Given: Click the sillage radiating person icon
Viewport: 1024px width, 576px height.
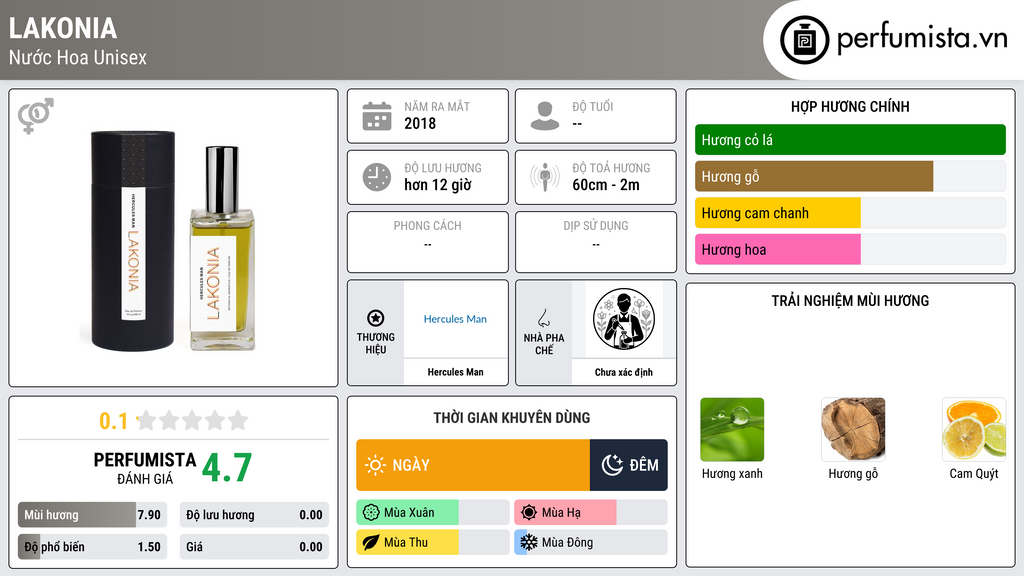Looking at the screenshot, I should point(545,177).
